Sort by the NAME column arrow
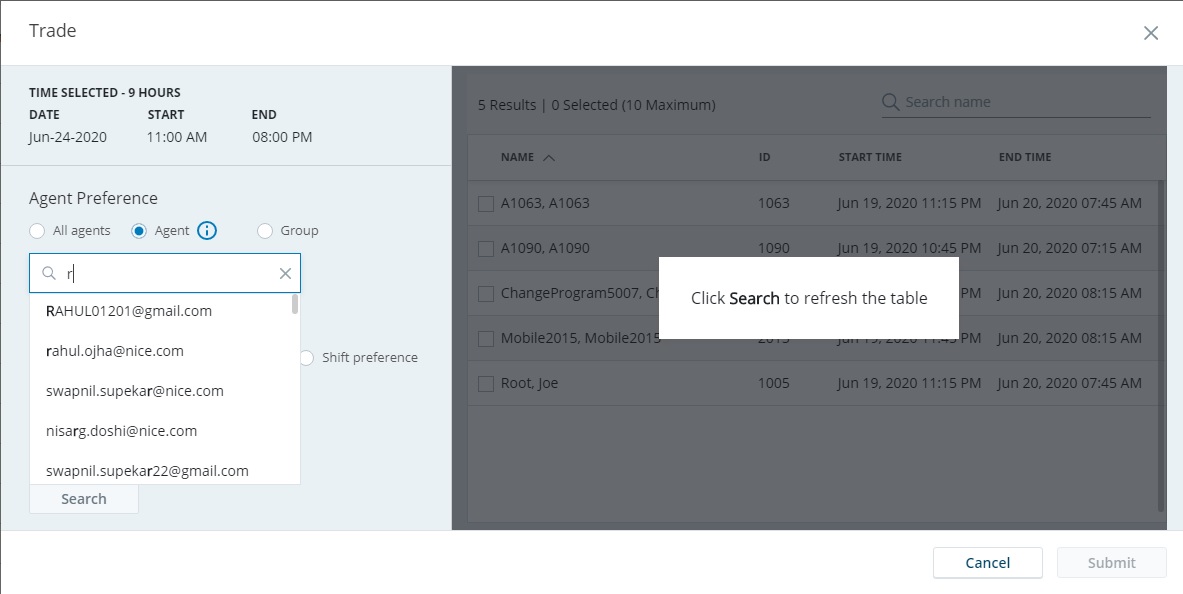This screenshot has width=1183, height=594. pyautogui.click(x=548, y=158)
